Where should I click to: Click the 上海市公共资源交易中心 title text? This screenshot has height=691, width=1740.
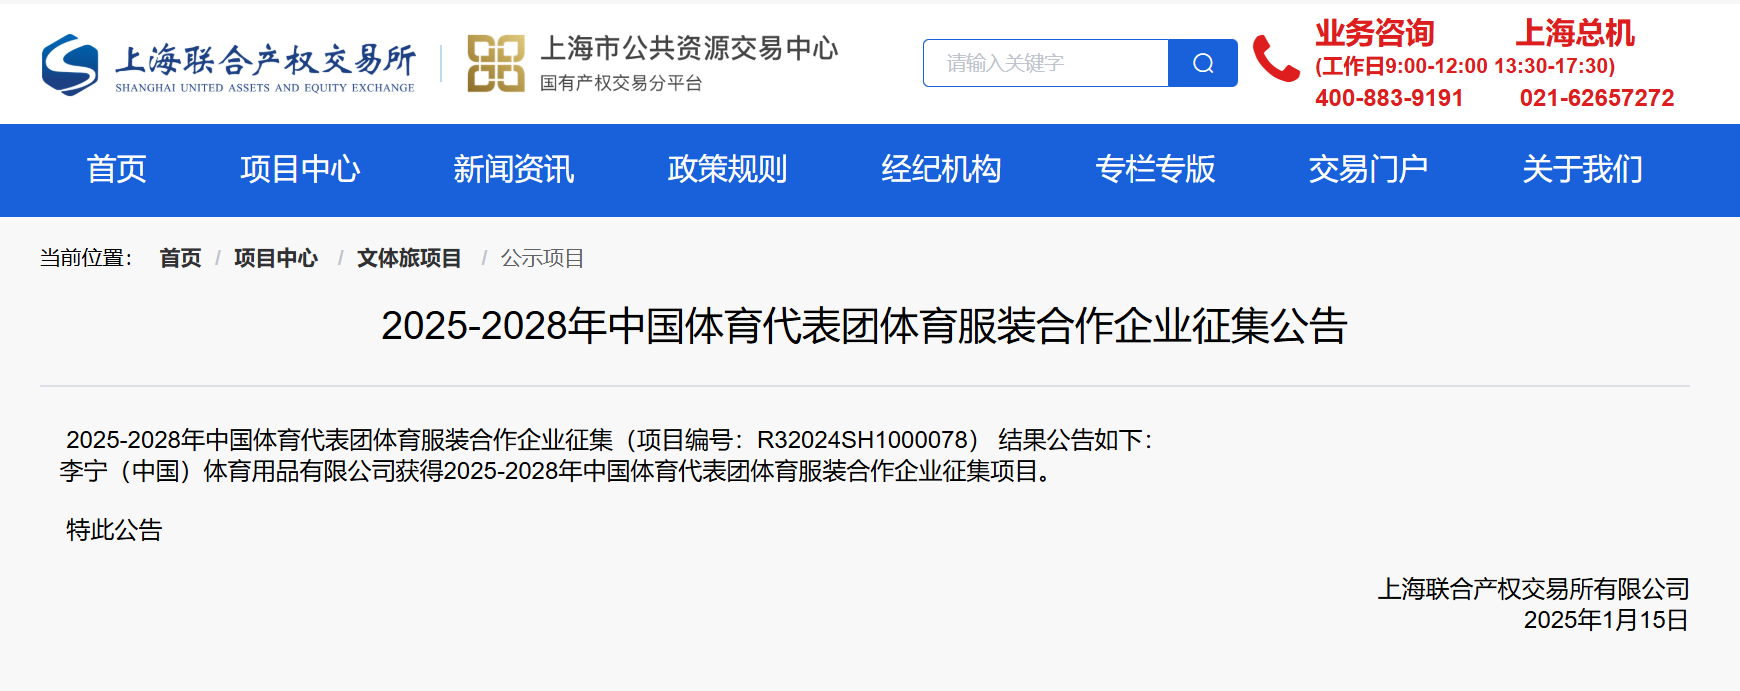tap(689, 48)
